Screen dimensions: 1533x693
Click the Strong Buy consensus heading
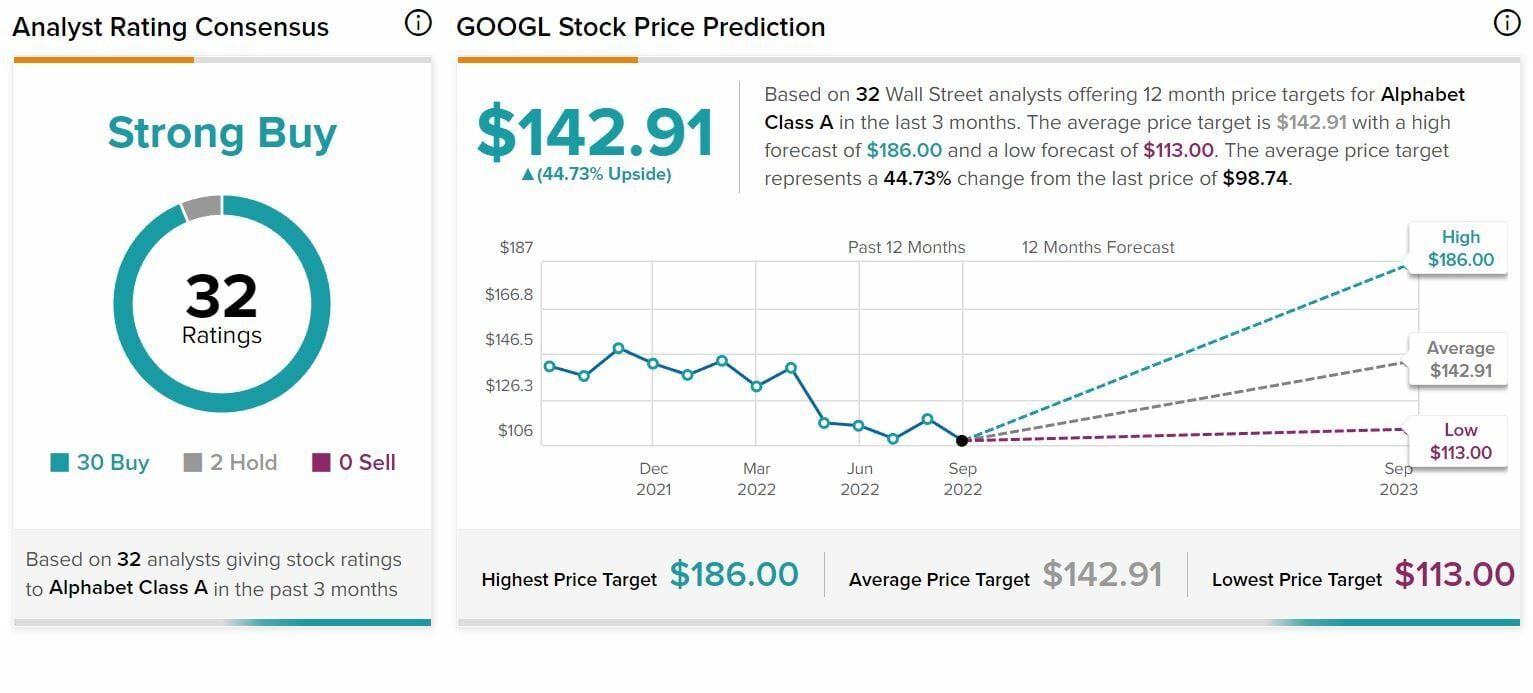pyautogui.click(x=221, y=133)
